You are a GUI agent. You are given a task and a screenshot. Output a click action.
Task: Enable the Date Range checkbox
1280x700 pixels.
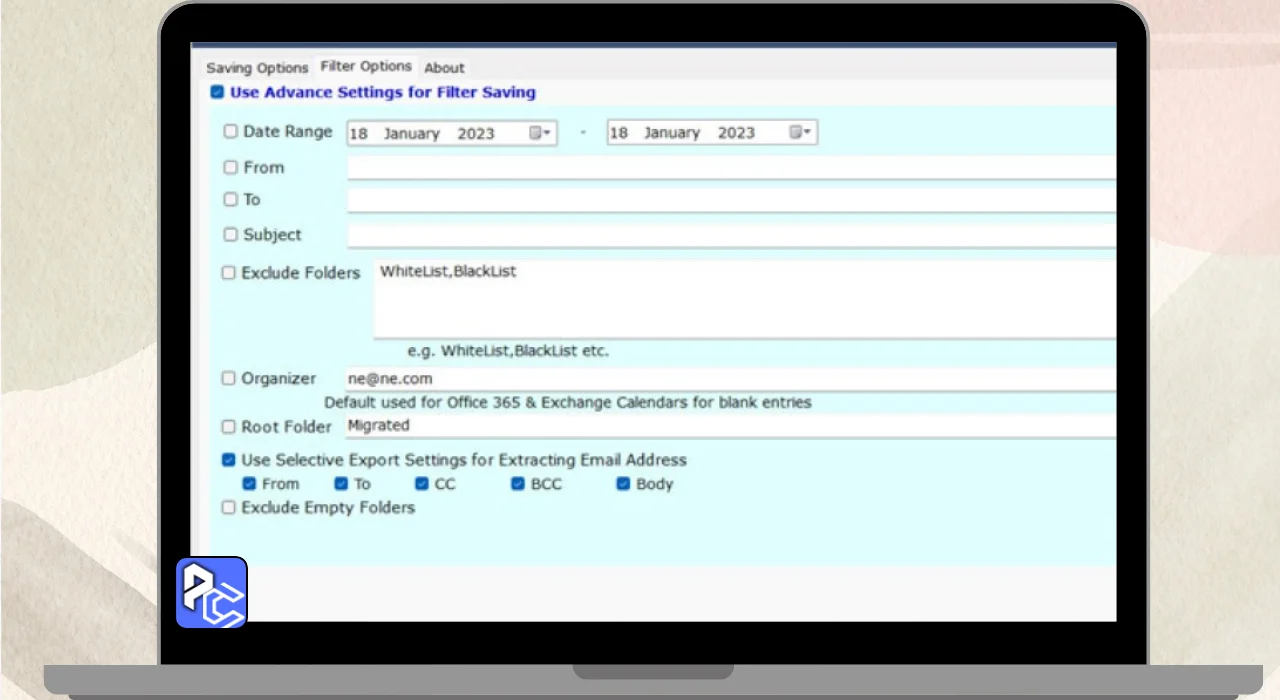(231, 131)
